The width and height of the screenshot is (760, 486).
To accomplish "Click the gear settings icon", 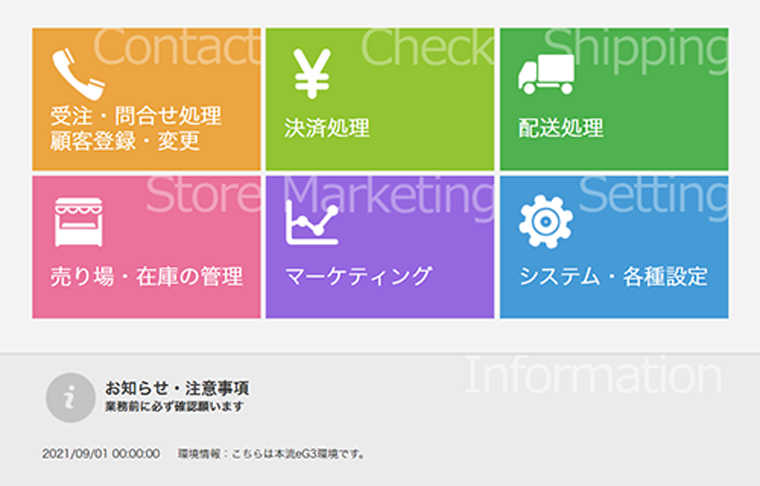I will coord(546,222).
